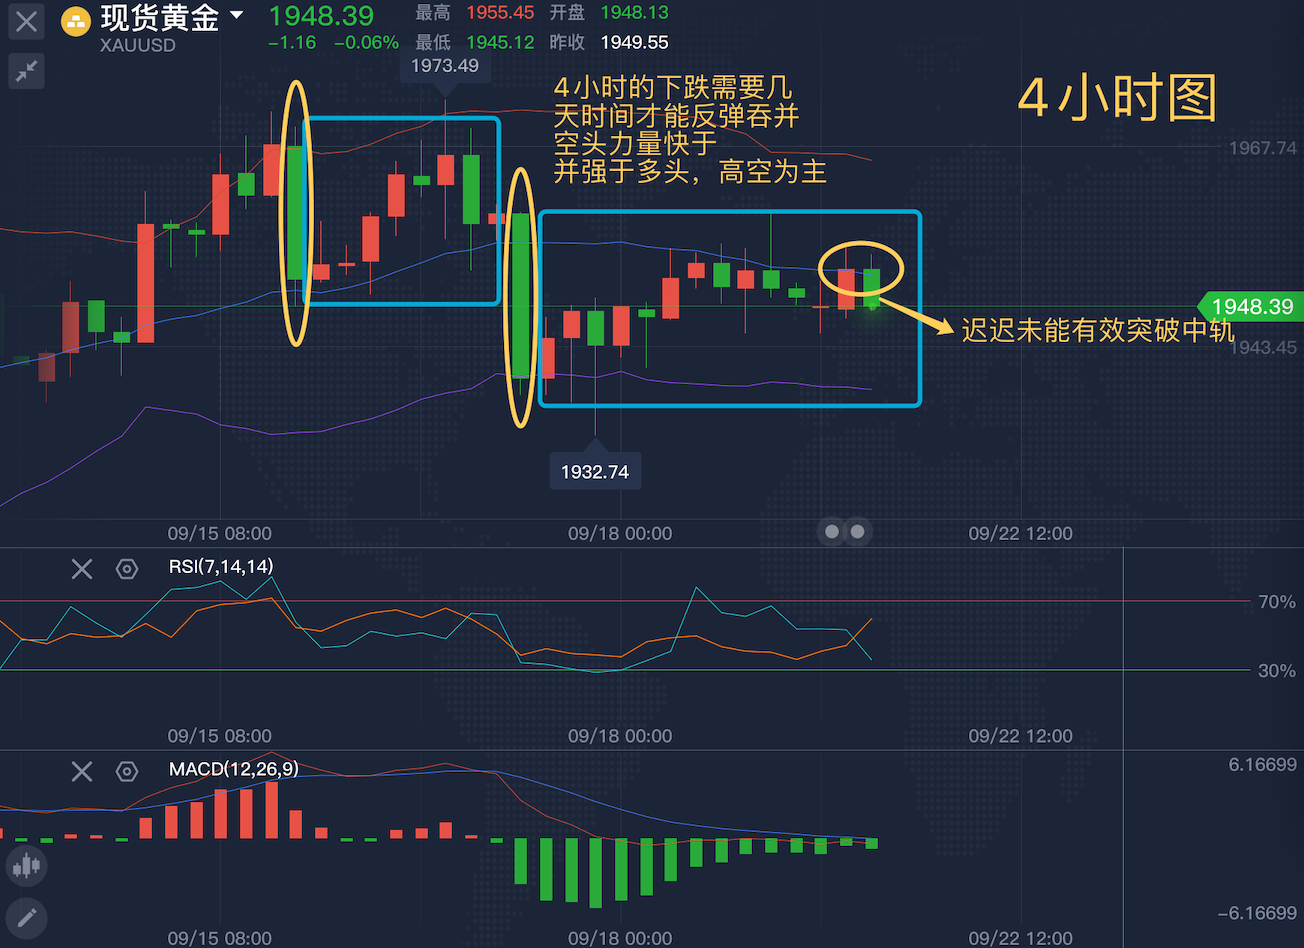Screen dimensions: 1304x948
Task: Remove the RSI indicator panel
Action: pos(82,569)
